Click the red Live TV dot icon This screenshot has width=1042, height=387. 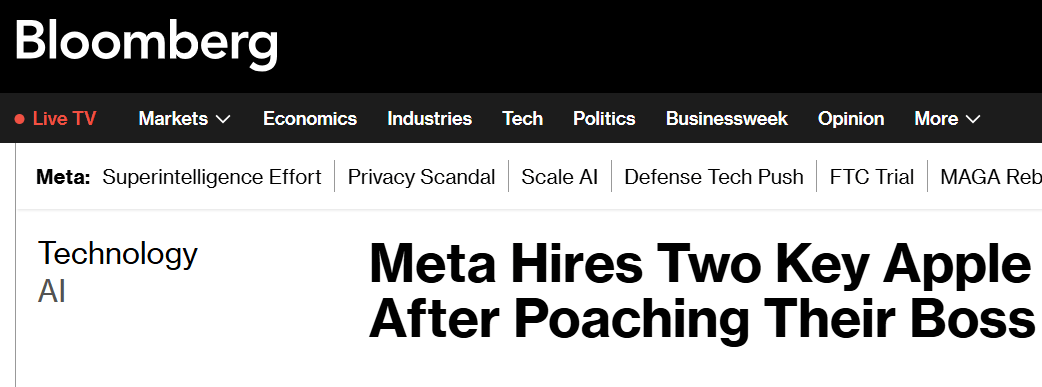point(20,119)
